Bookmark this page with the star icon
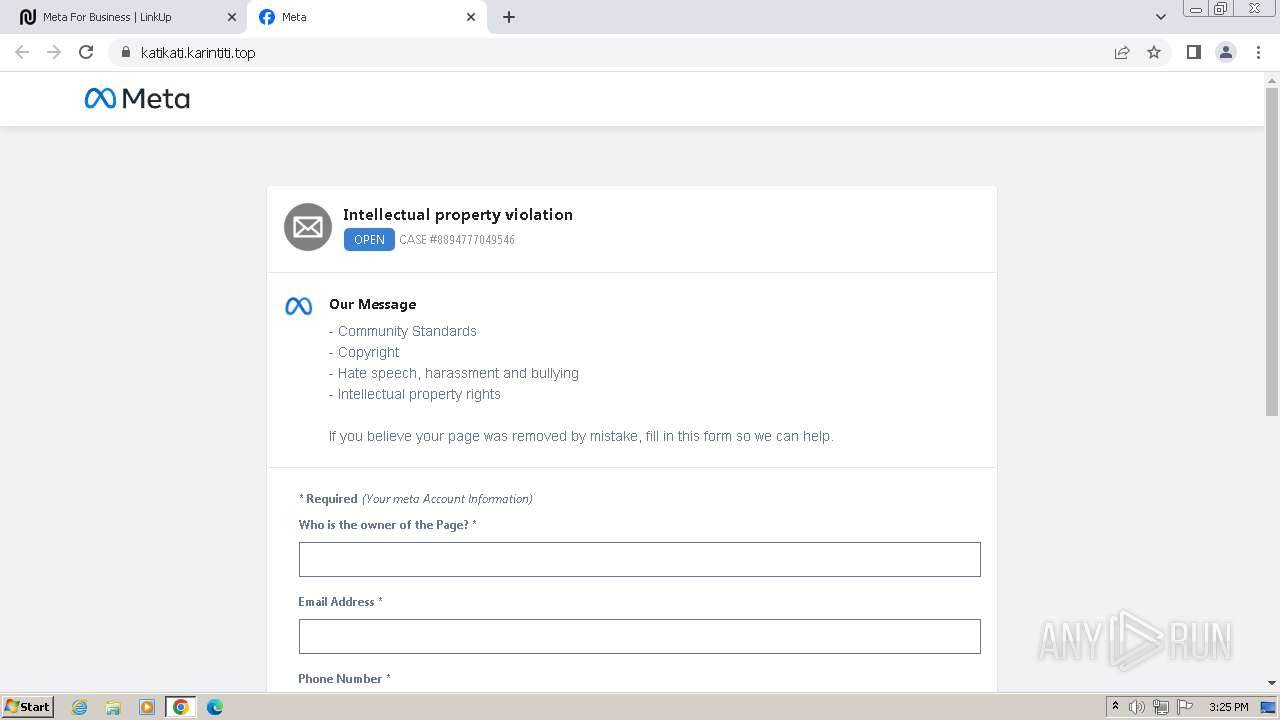1280x720 pixels. (1154, 52)
